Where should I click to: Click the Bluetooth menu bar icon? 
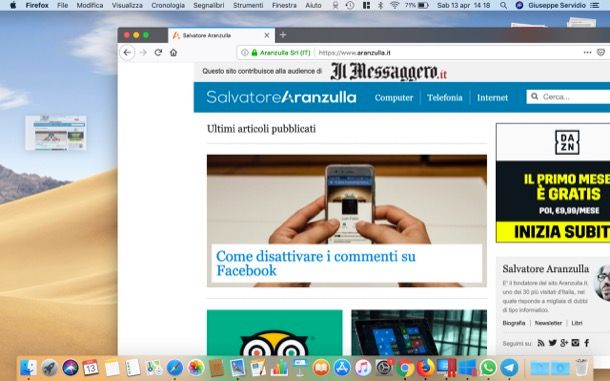[381, 5]
